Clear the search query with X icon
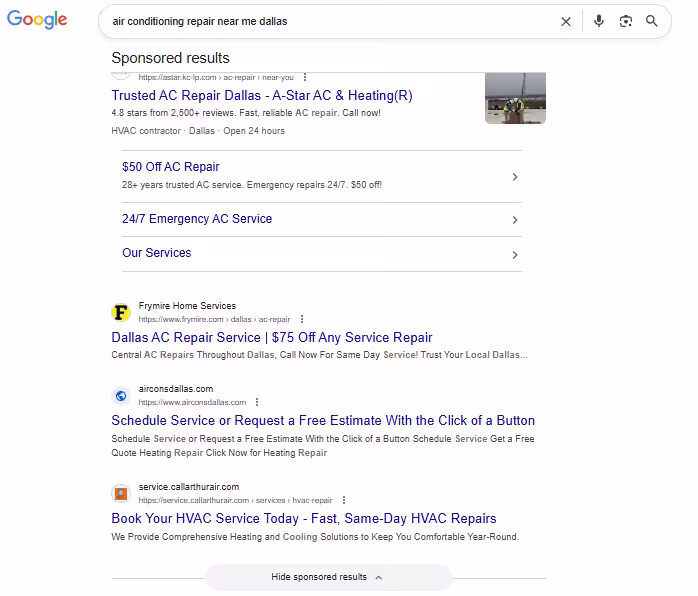This screenshot has width=698, height=596. coord(566,21)
